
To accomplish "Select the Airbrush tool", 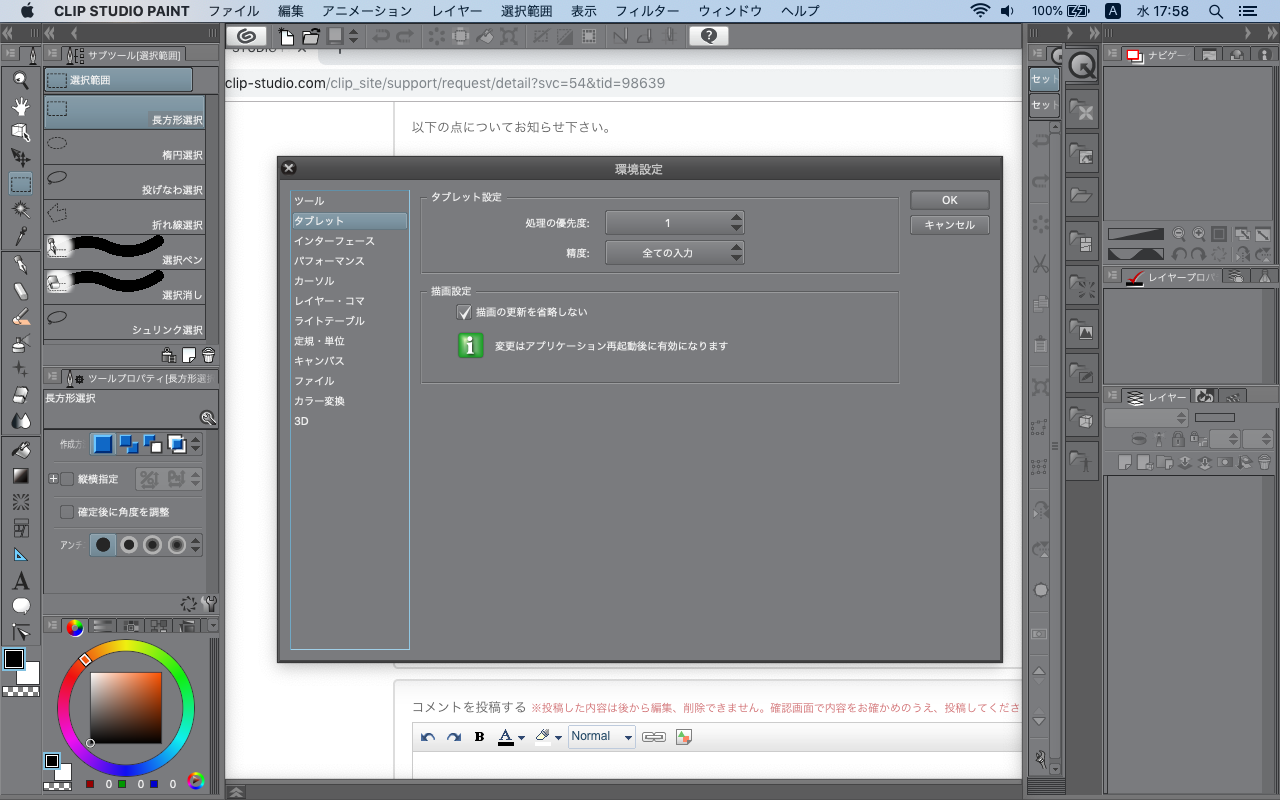I will (x=21, y=343).
